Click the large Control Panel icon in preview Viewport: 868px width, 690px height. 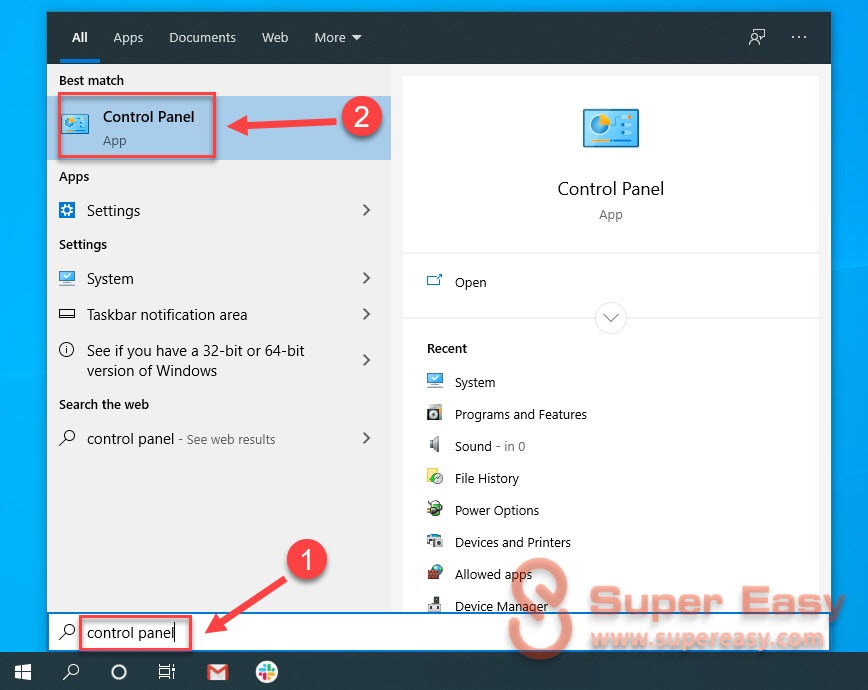pos(611,128)
